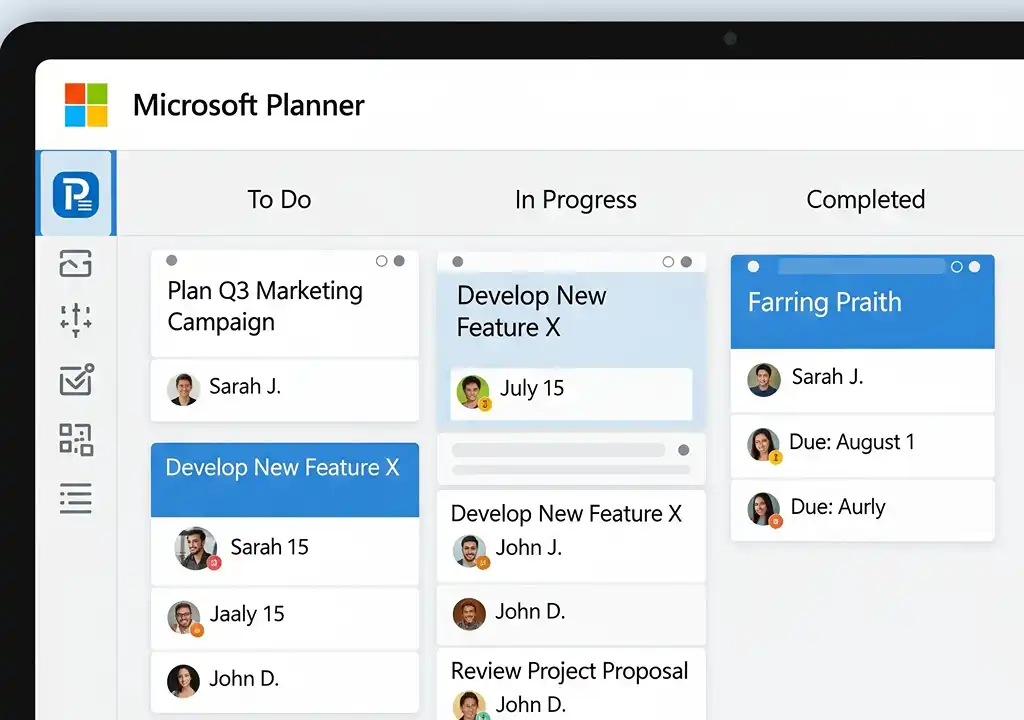Screen dimensions: 1024x720
Task: Select the July 15 due date
Action: (x=532, y=388)
